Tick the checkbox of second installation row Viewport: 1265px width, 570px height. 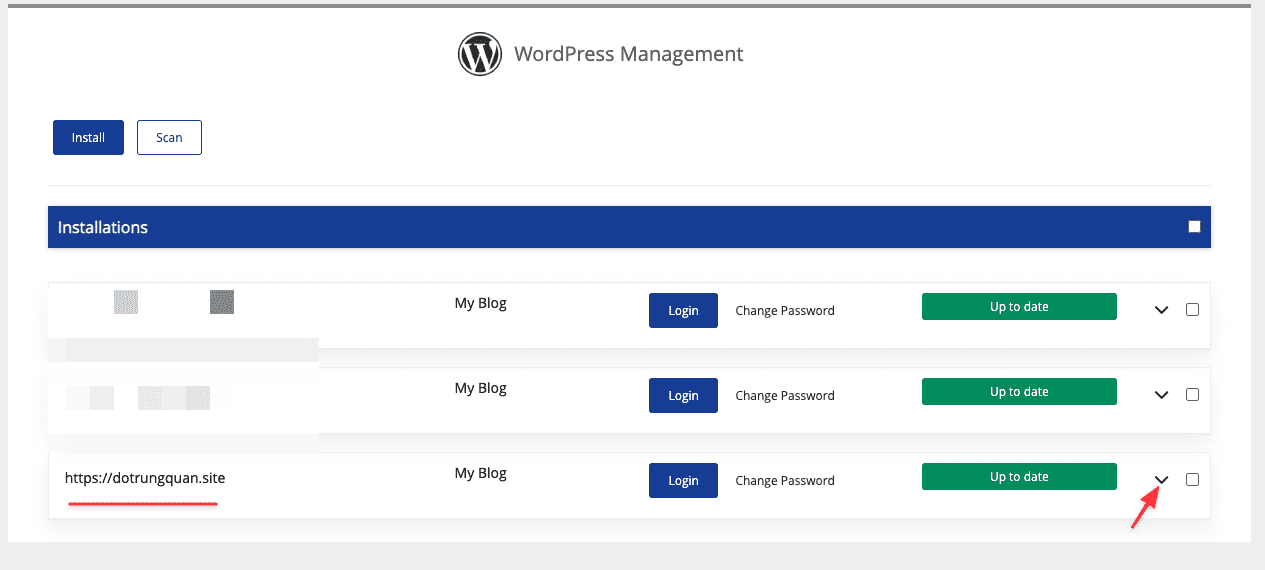[1192, 394]
